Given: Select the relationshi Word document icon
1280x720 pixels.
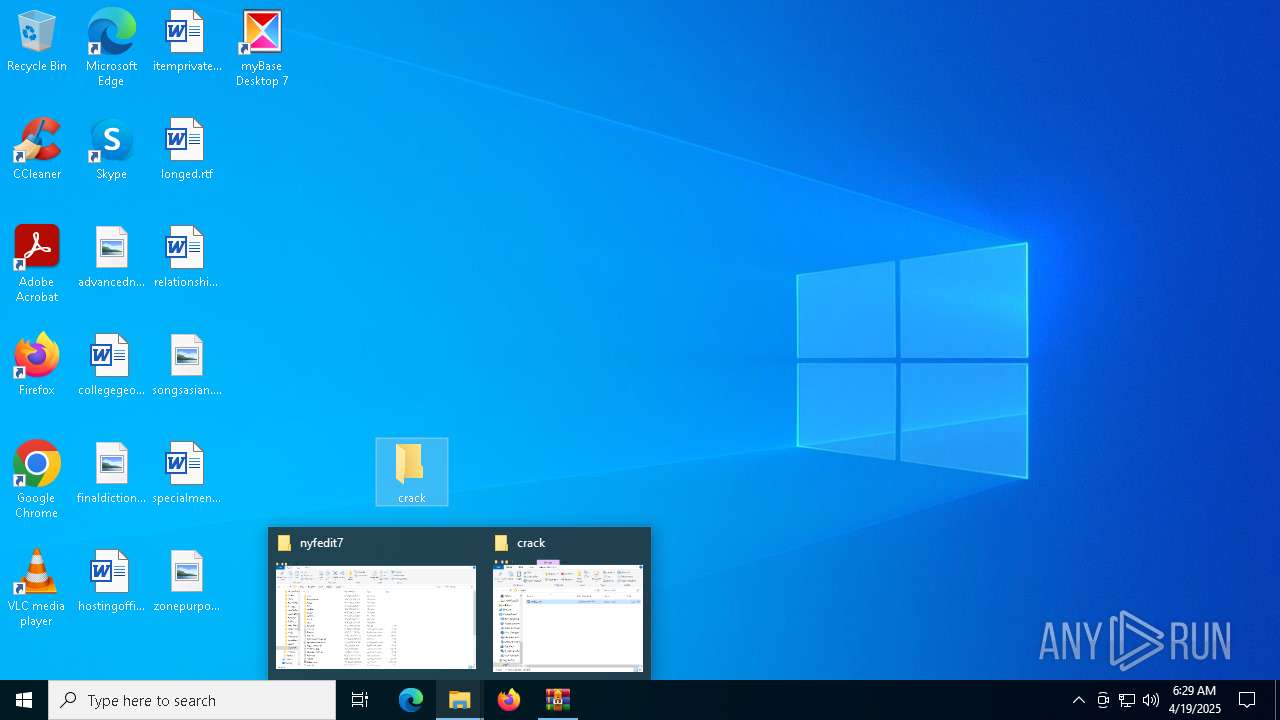Looking at the screenshot, I should (x=186, y=258).
